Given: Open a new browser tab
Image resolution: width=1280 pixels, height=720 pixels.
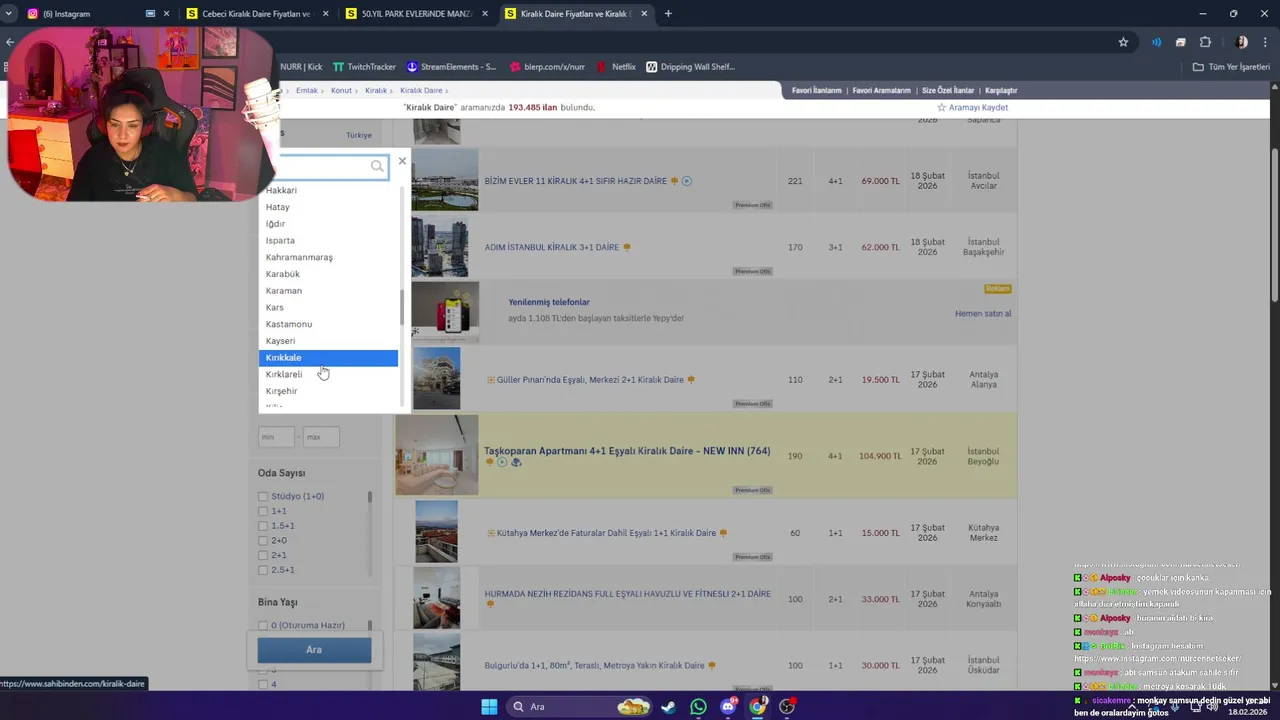Looking at the screenshot, I should [668, 14].
